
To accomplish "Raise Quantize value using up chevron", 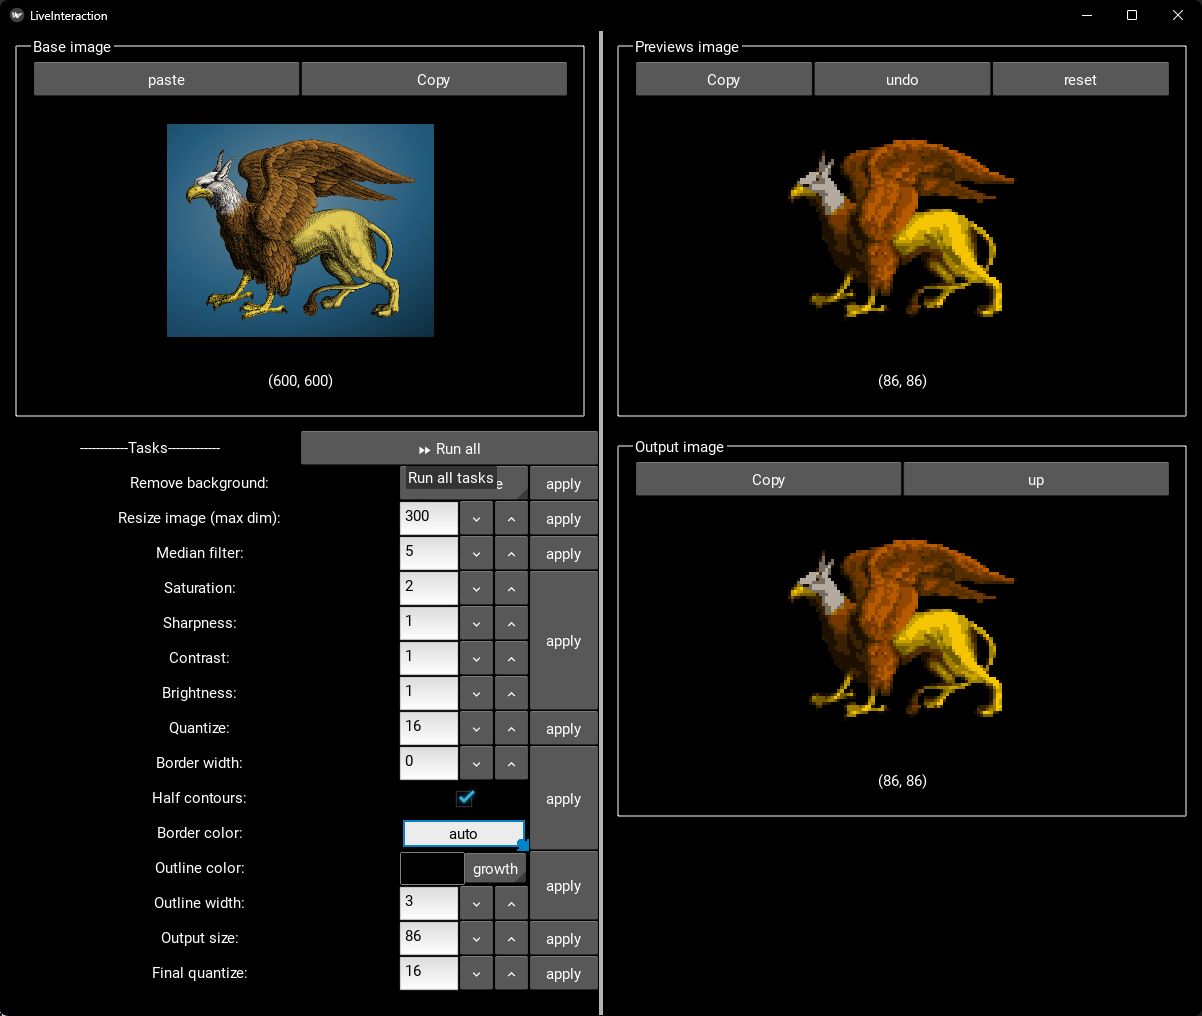I will 511,729.
